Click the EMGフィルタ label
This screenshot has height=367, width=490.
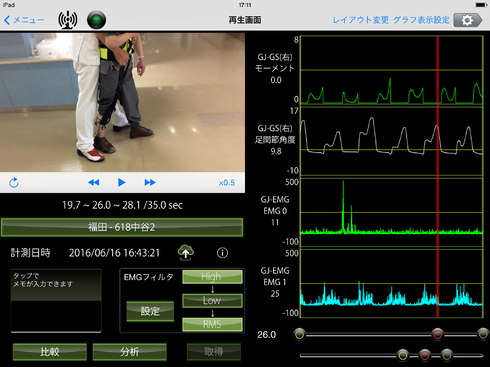pyautogui.click(x=148, y=277)
